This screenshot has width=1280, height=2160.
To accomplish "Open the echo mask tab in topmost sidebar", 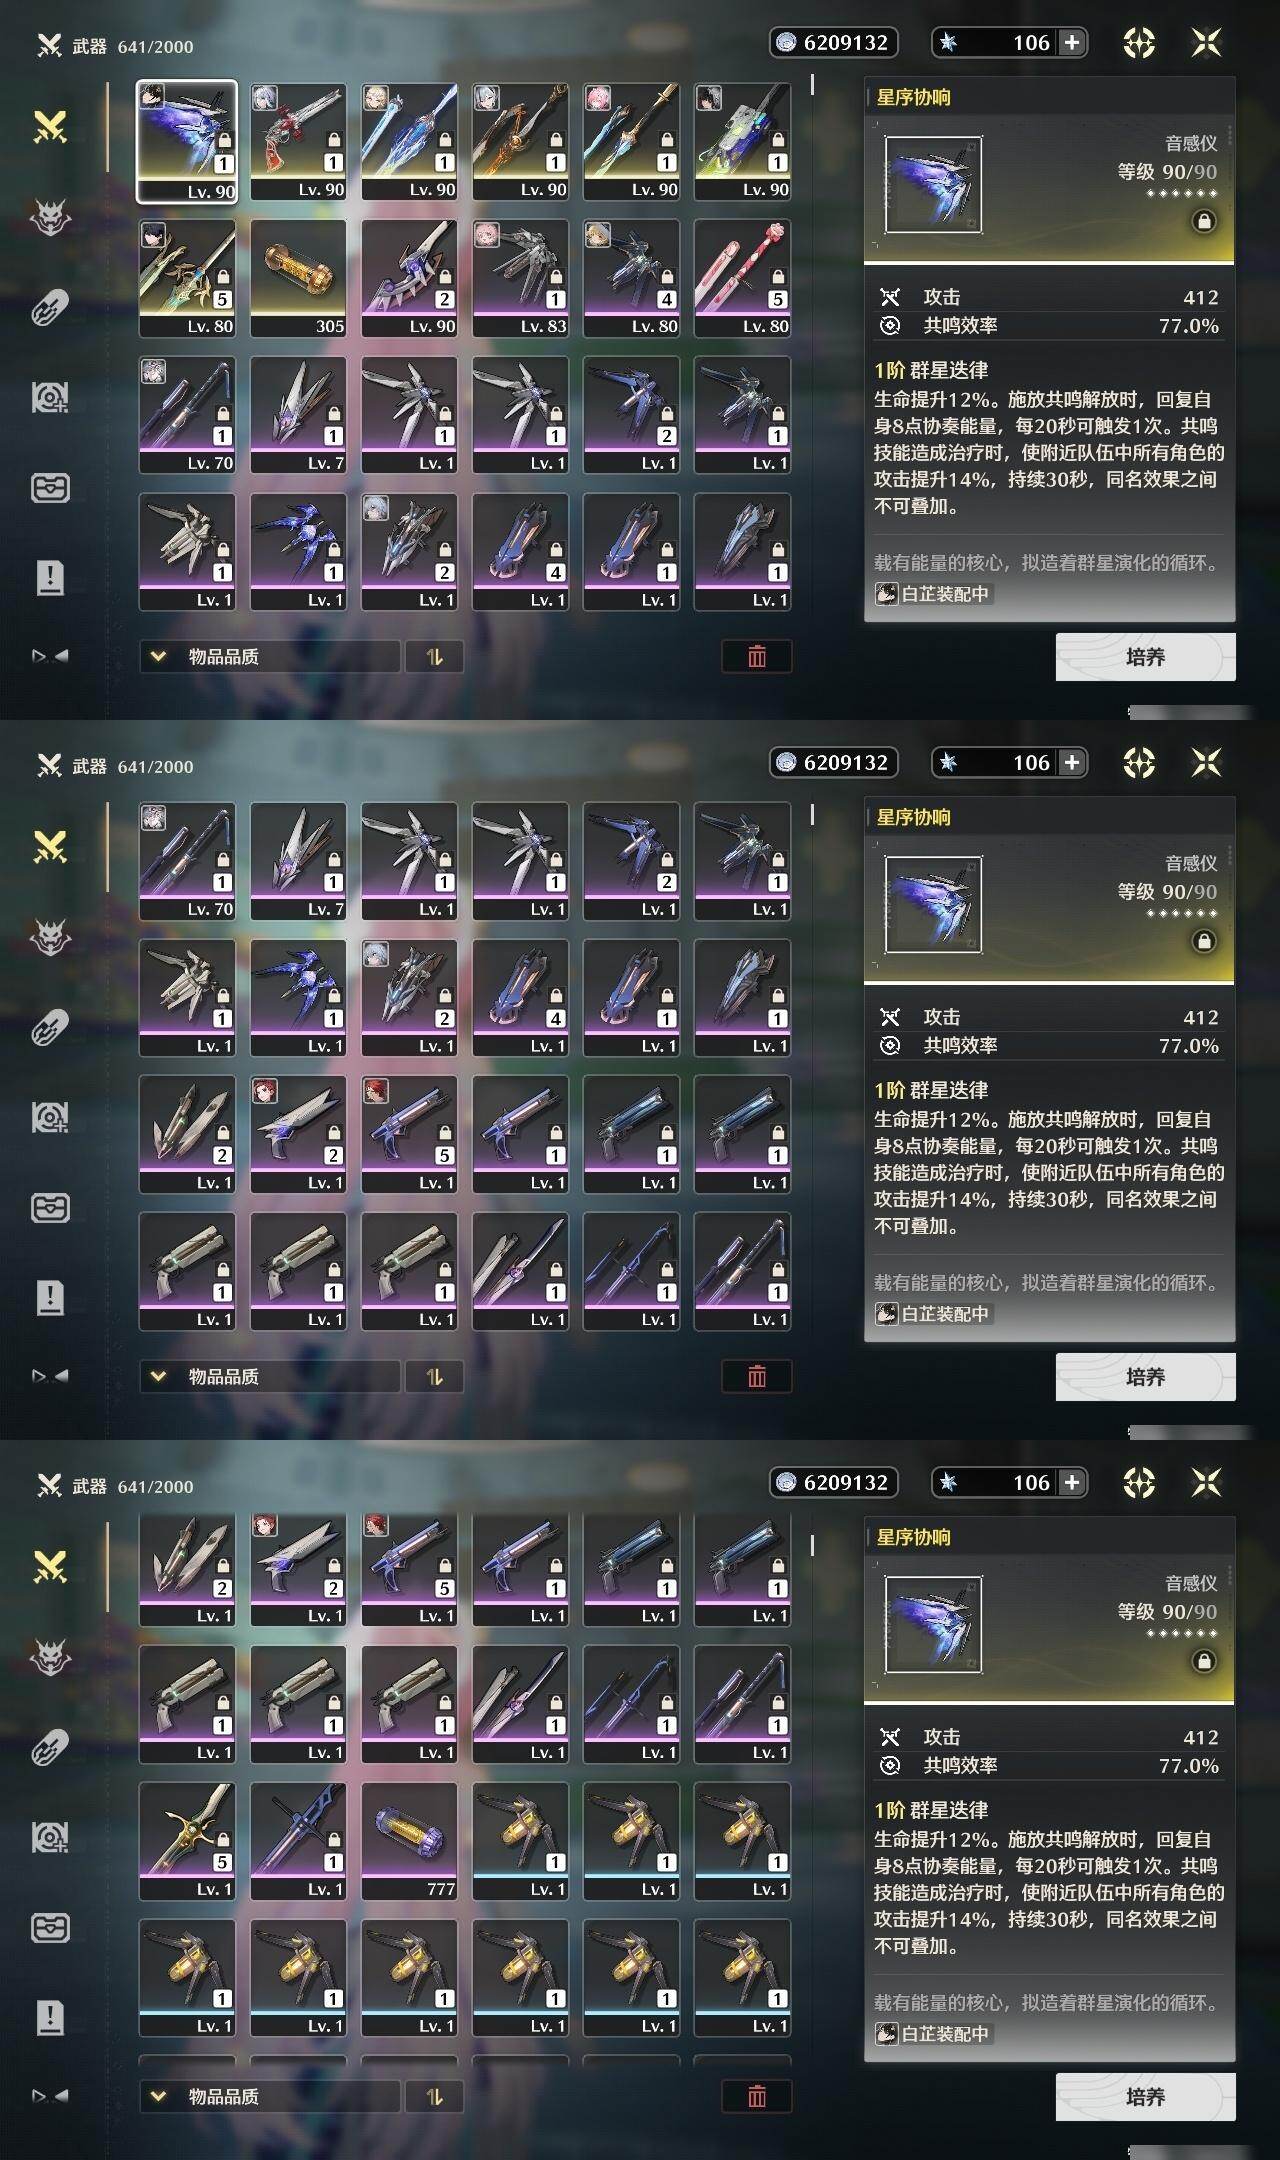I will click(50, 217).
